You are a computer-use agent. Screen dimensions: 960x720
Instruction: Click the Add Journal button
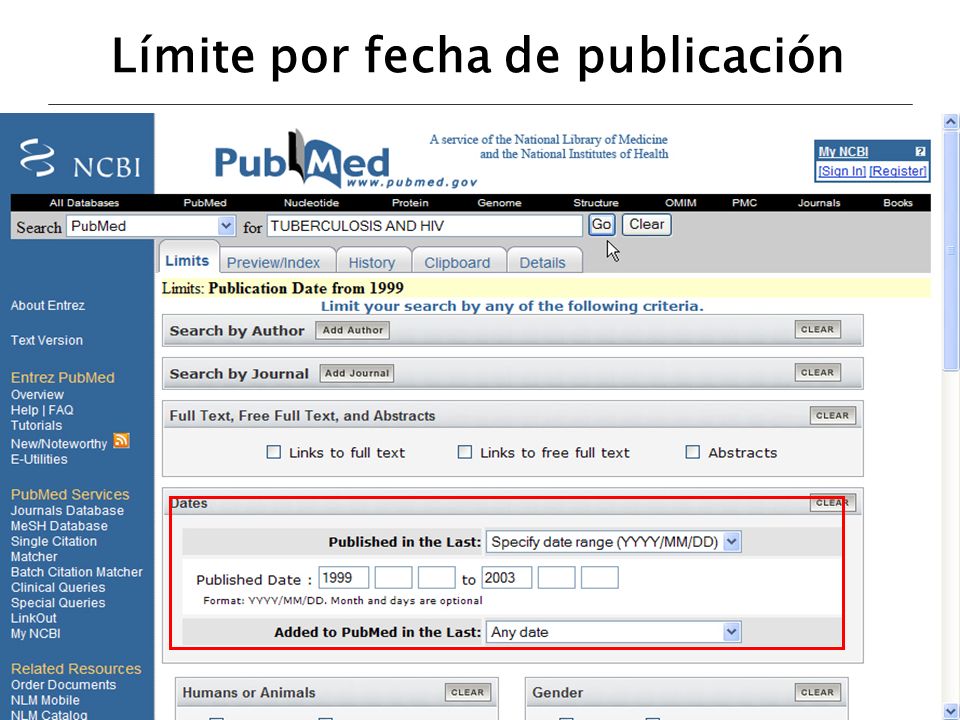[x=357, y=373]
